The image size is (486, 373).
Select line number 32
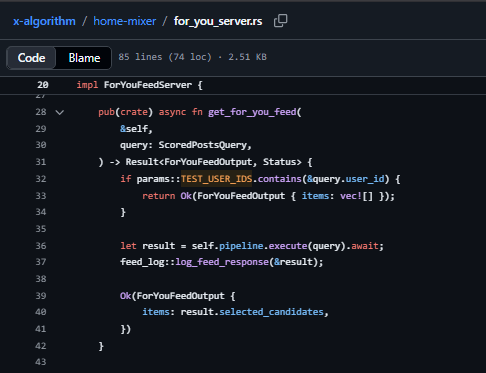tap(41, 179)
